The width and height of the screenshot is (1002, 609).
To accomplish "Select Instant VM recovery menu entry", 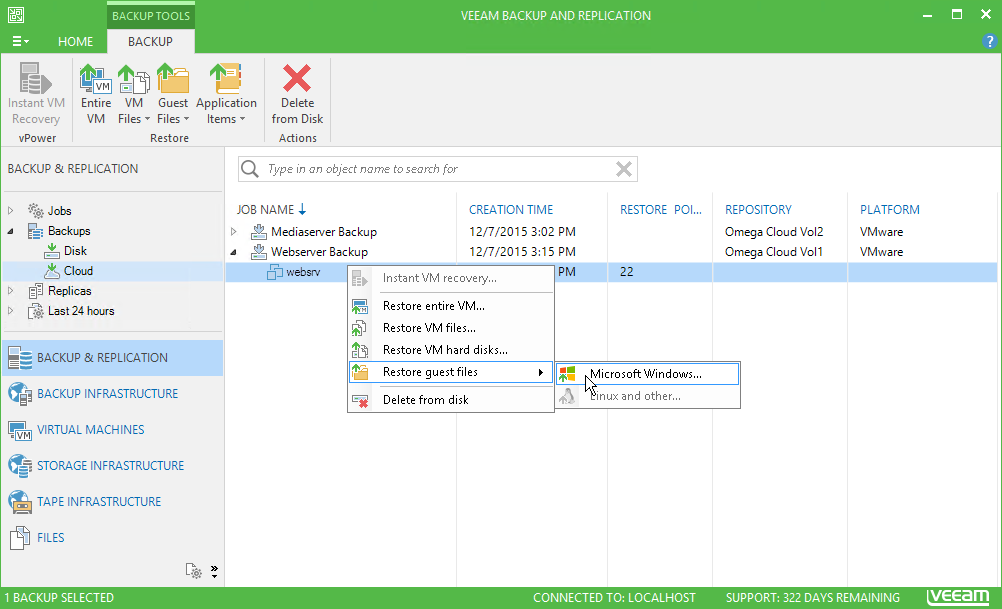I will pyautogui.click(x=451, y=278).
